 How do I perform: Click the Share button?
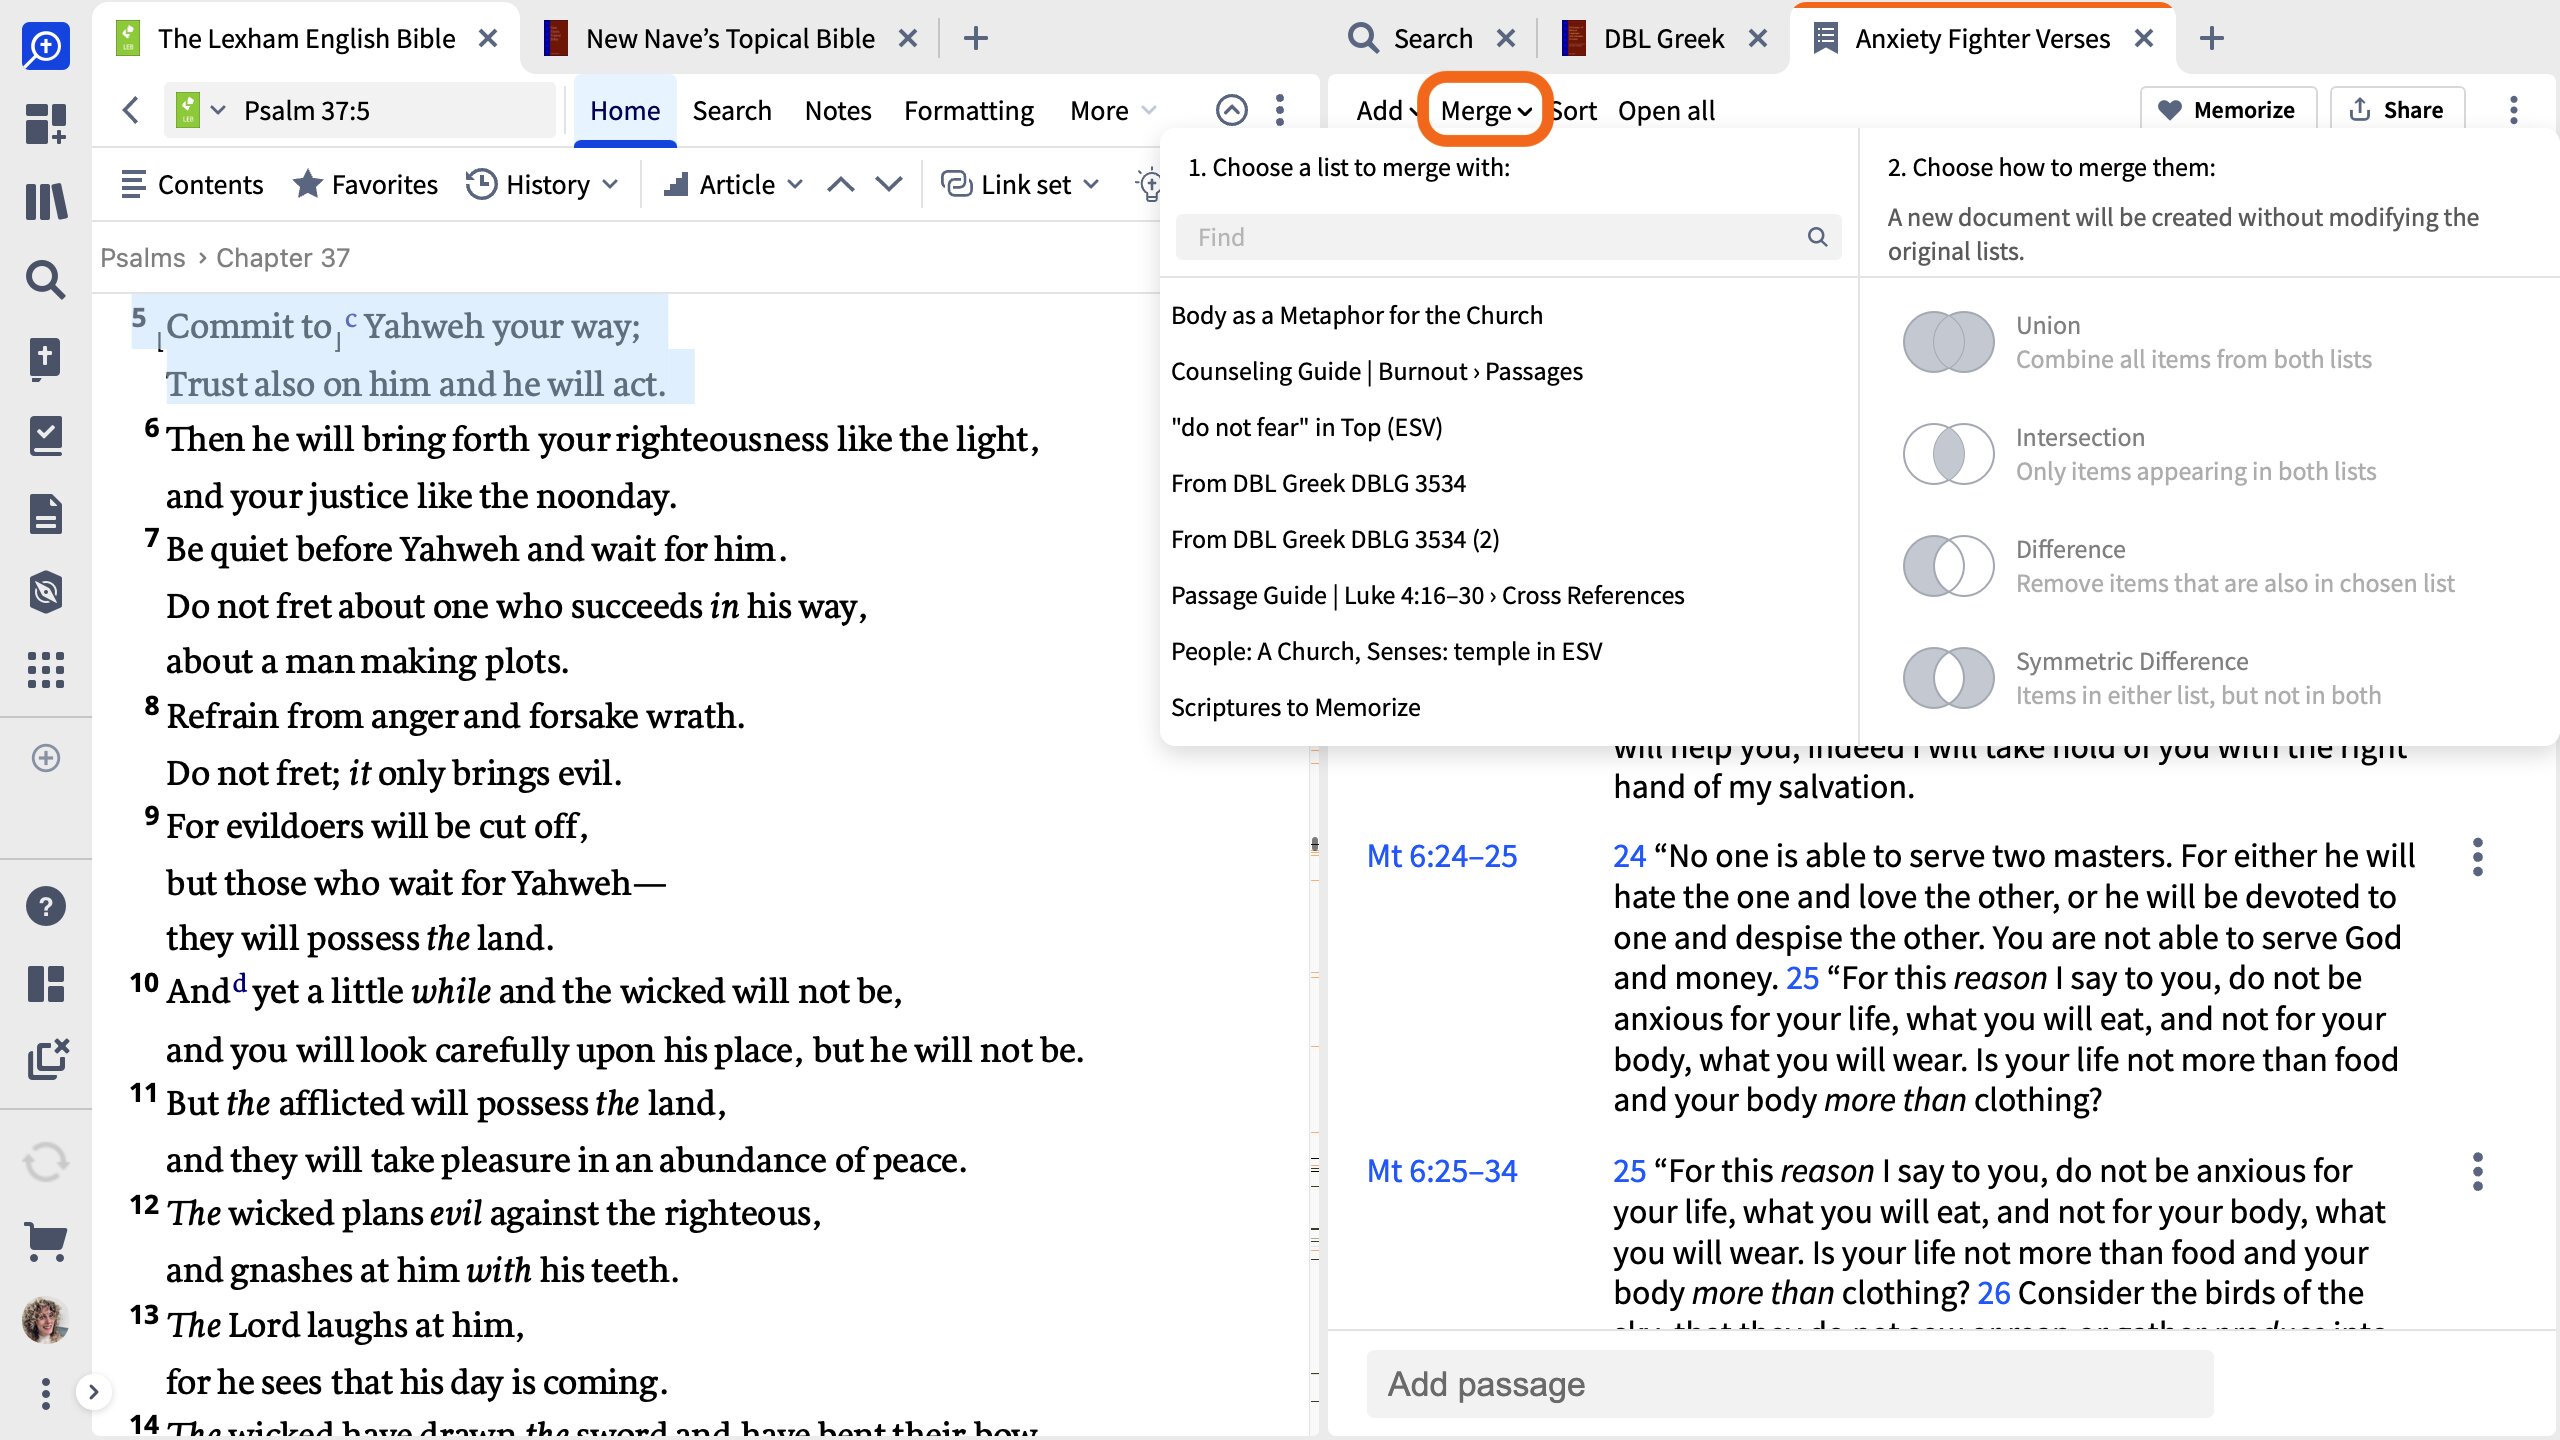point(2396,110)
